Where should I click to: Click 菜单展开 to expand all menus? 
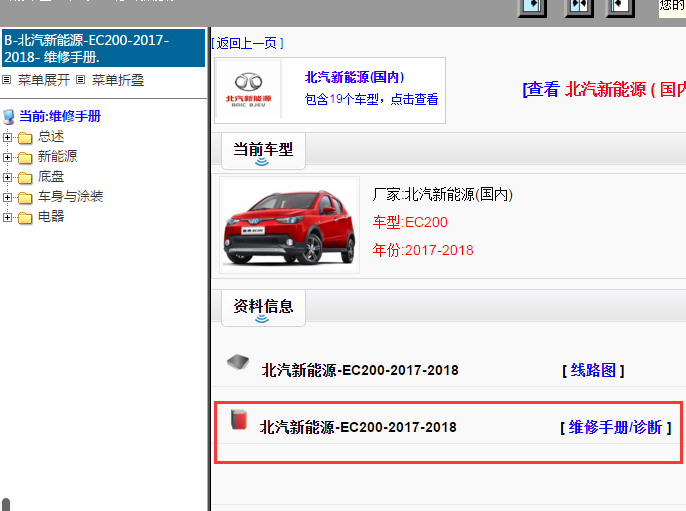[x=44, y=80]
